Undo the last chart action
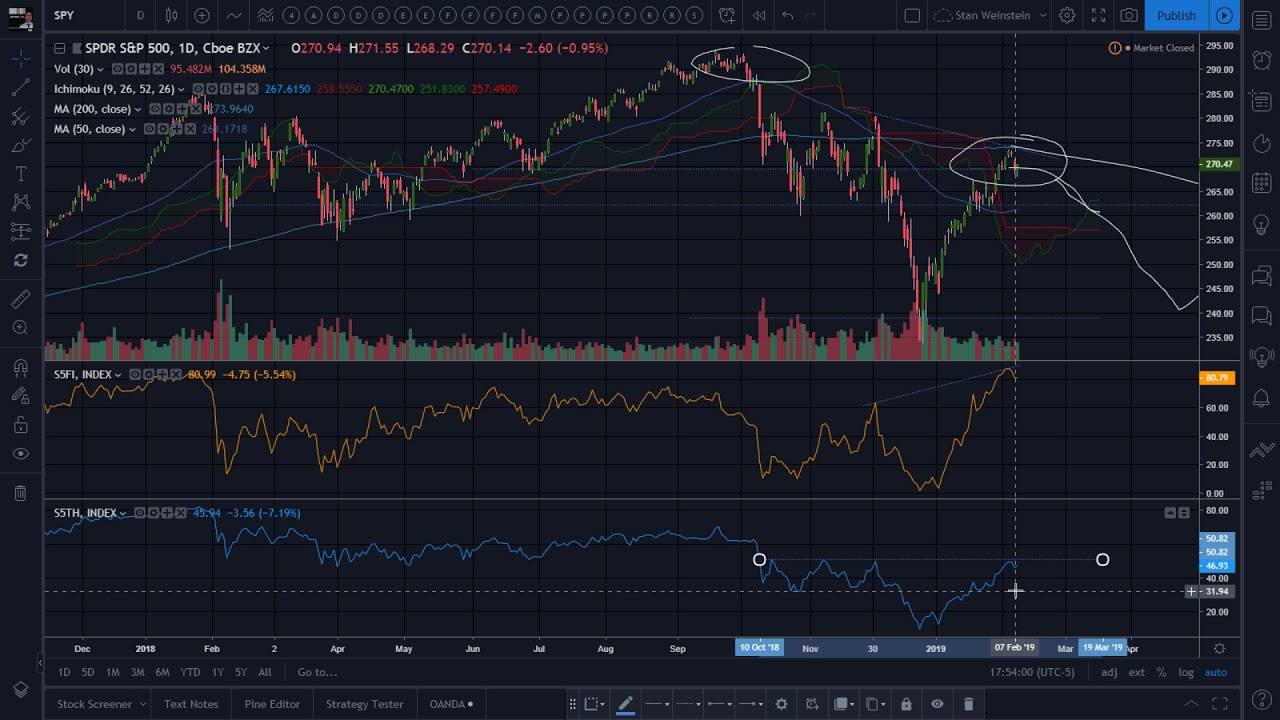Viewport: 1280px width, 720px height. (x=788, y=15)
